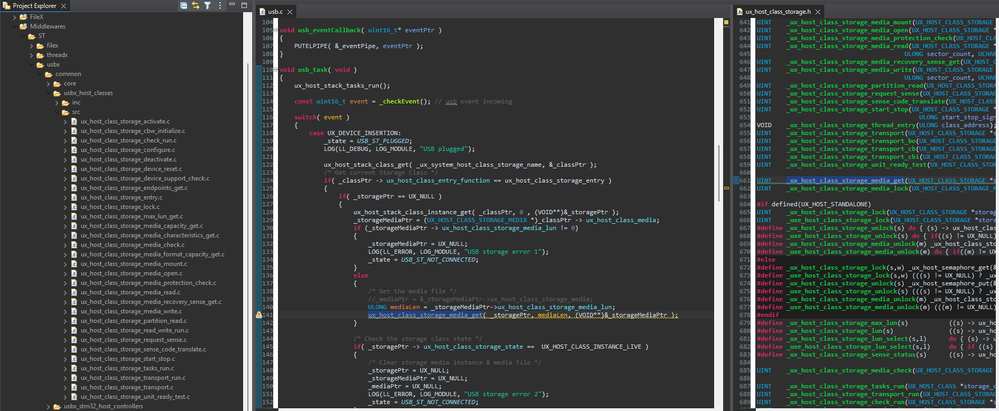Image resolution: width=999 pixels, height=411 pixels.
Task: Click C file icon of ux_host_class_storage_transport.c
Action: (x=74, y=387)
